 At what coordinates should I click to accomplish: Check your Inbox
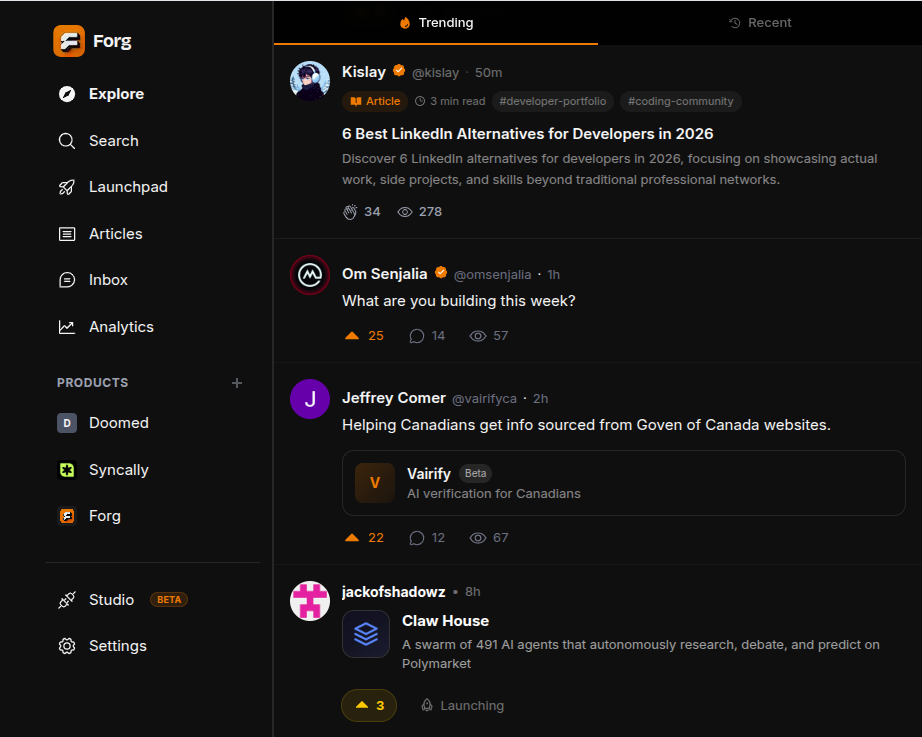[107, 280]
